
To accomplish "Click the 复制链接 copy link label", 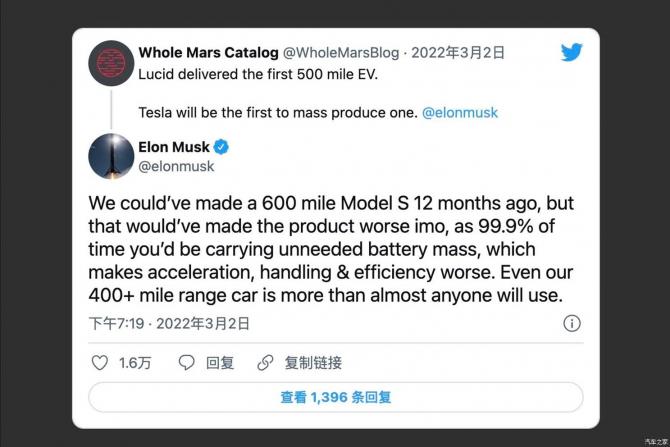I will coord(313,362).
